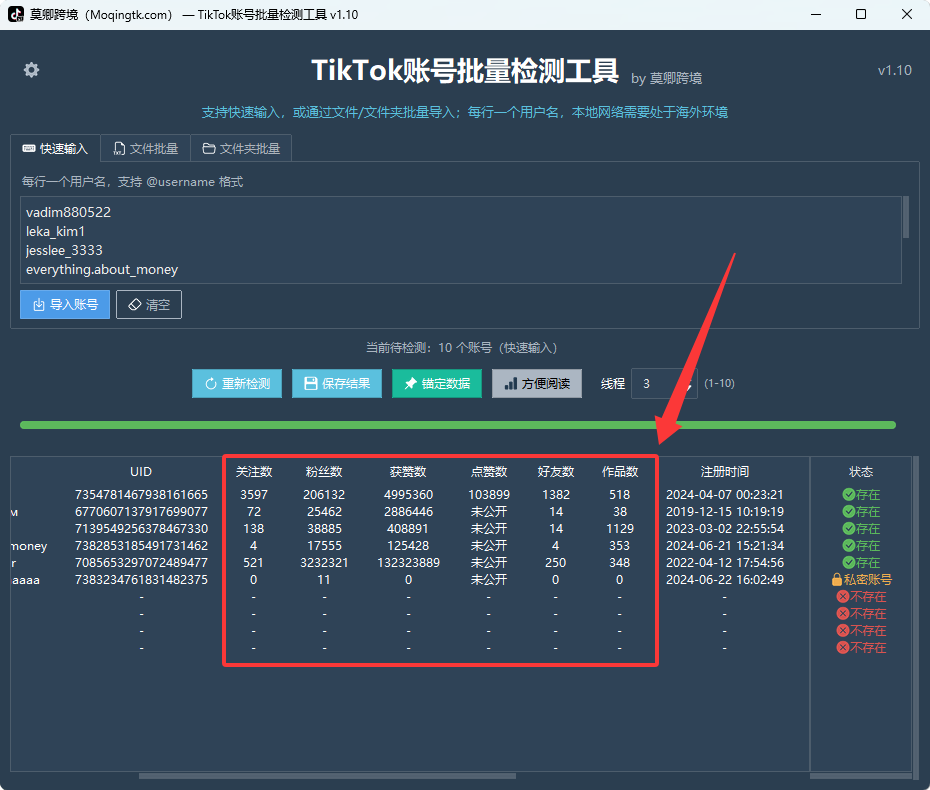
Task: Click the UID column header
Action: tap(141, 472)
